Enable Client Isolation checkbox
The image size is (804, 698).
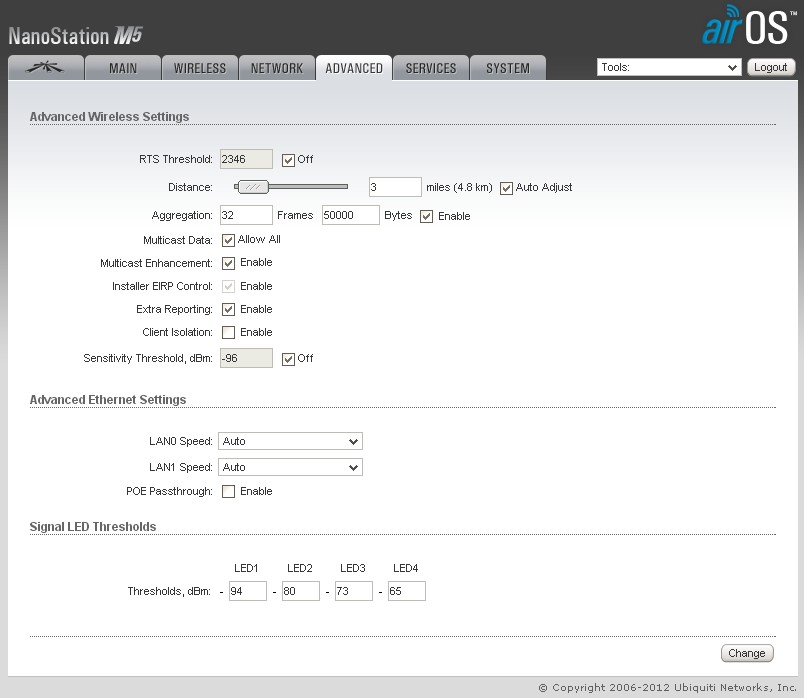(228, 332)
